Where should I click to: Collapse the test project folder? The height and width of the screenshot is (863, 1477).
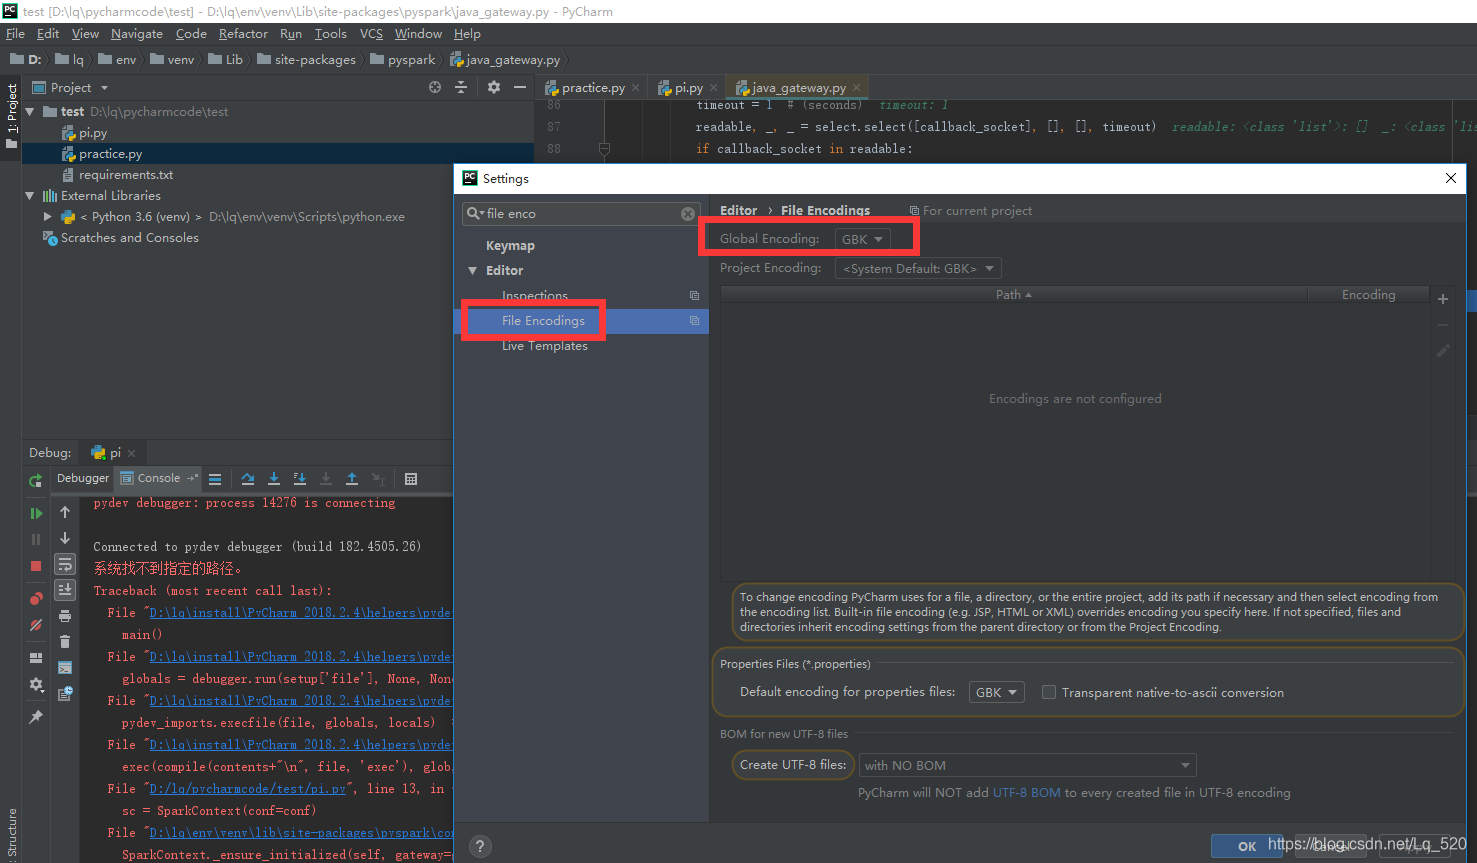tap(30, 112)
